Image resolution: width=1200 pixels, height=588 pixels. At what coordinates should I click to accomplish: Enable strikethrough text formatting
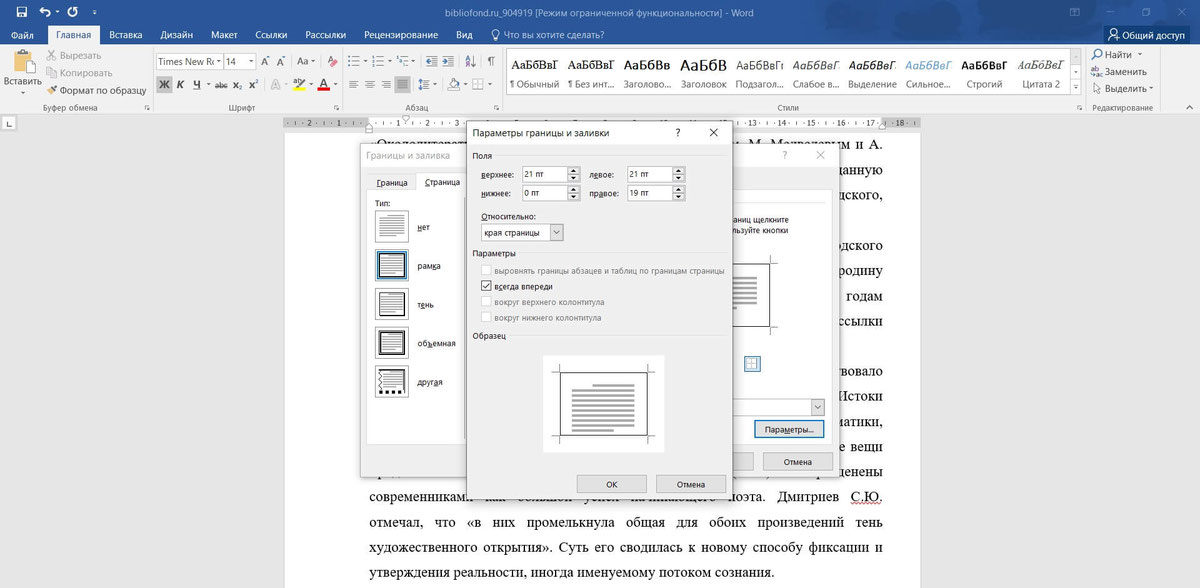coord(222,85)
